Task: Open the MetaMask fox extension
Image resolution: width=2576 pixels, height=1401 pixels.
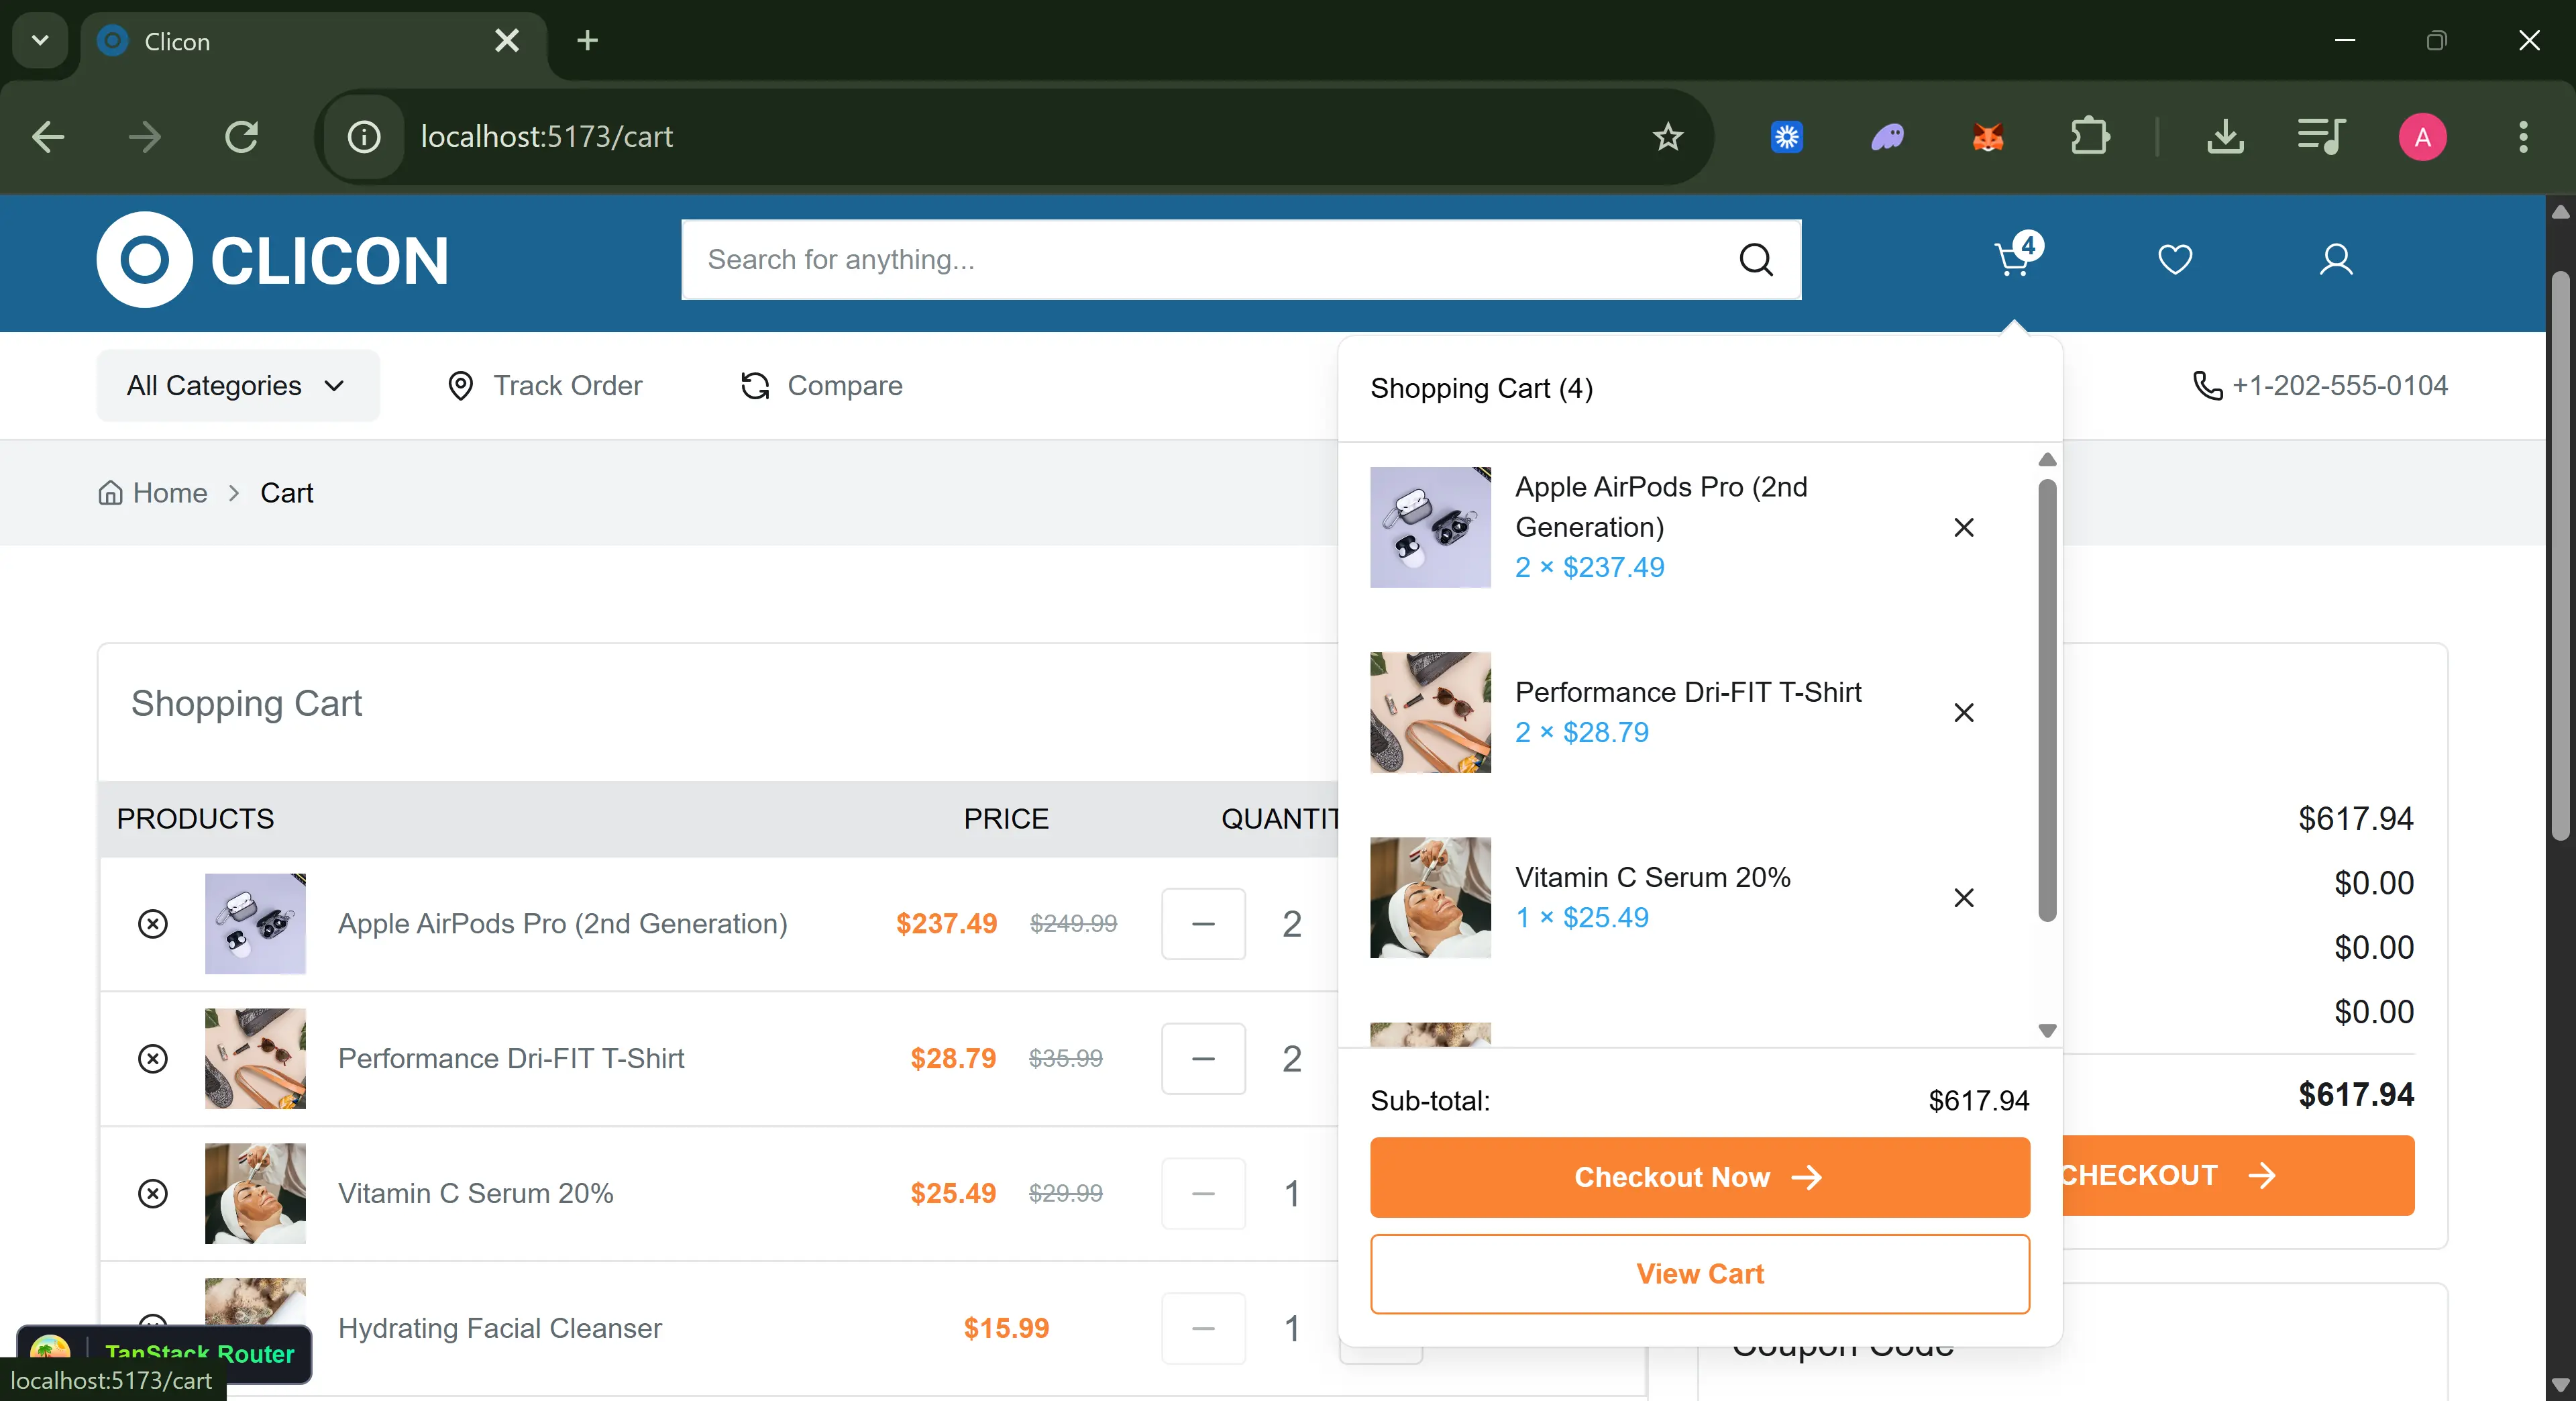Action: coord(1988,136)
